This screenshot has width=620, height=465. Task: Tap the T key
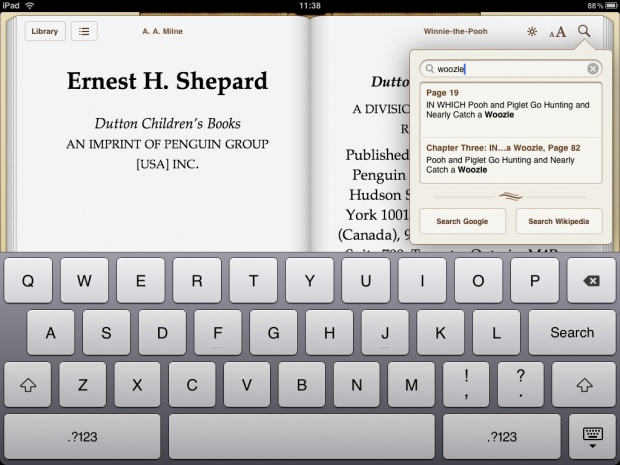coord(253,280)
